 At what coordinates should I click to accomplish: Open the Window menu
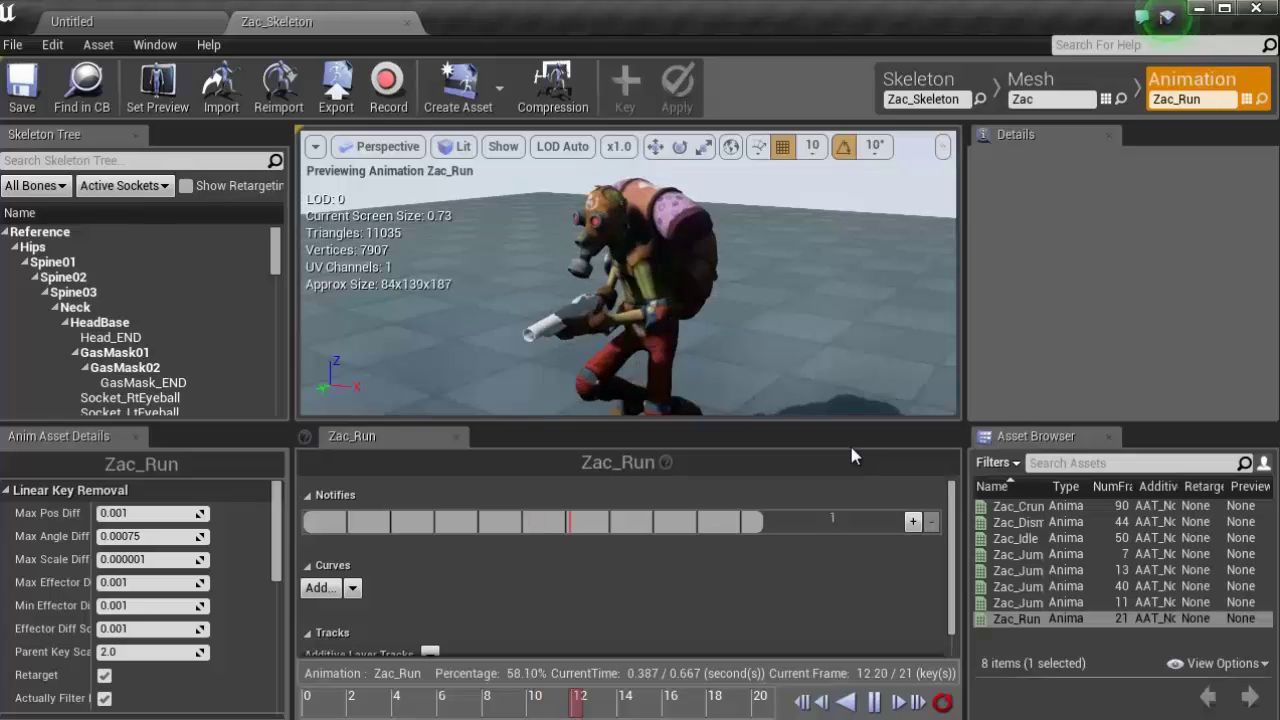(x=155, y=45)
